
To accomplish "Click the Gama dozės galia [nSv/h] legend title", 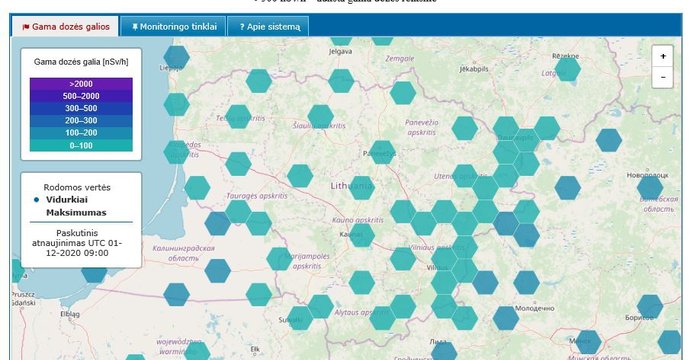I will [81, 62].
